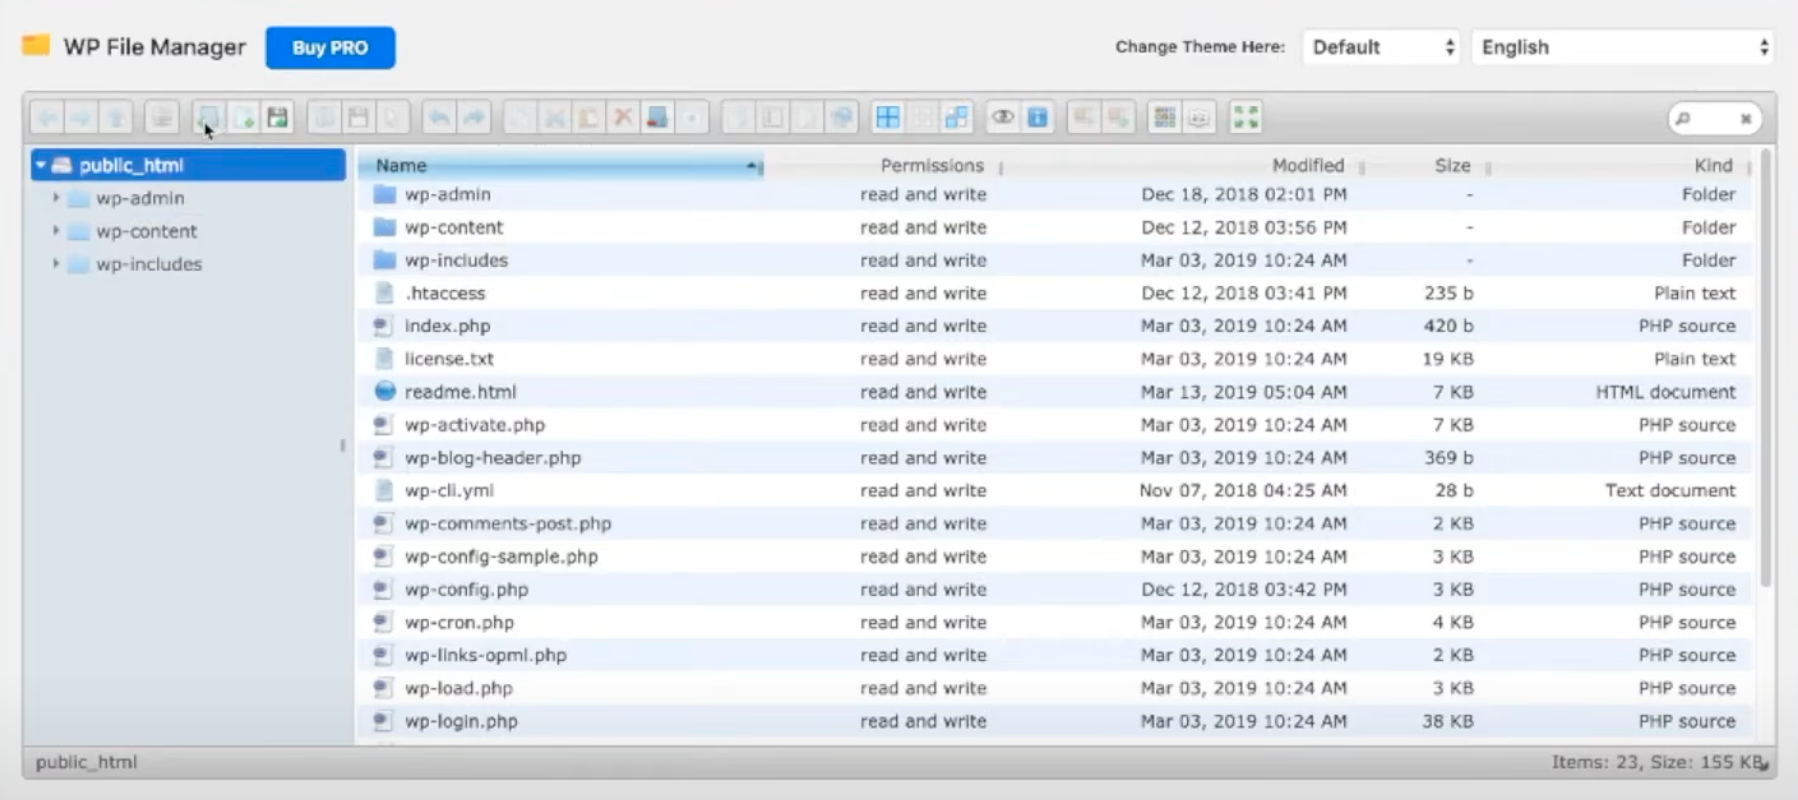Open the blue Get Info icon

tap(1038, 118)
